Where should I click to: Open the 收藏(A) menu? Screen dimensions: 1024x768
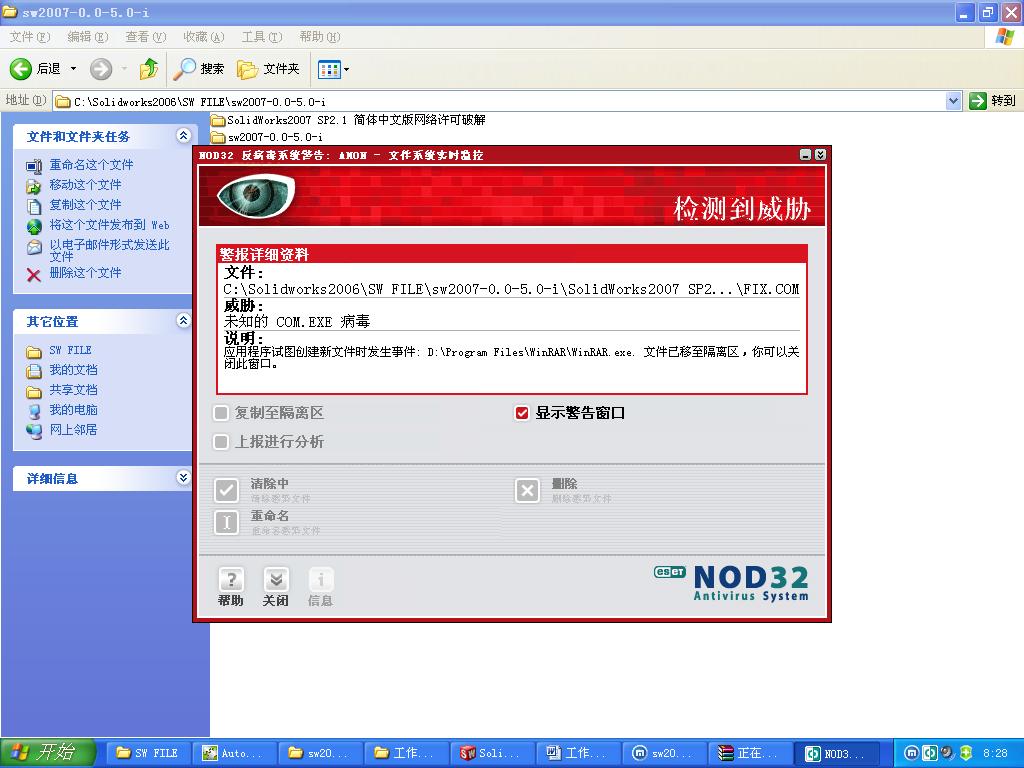[203, 37]
